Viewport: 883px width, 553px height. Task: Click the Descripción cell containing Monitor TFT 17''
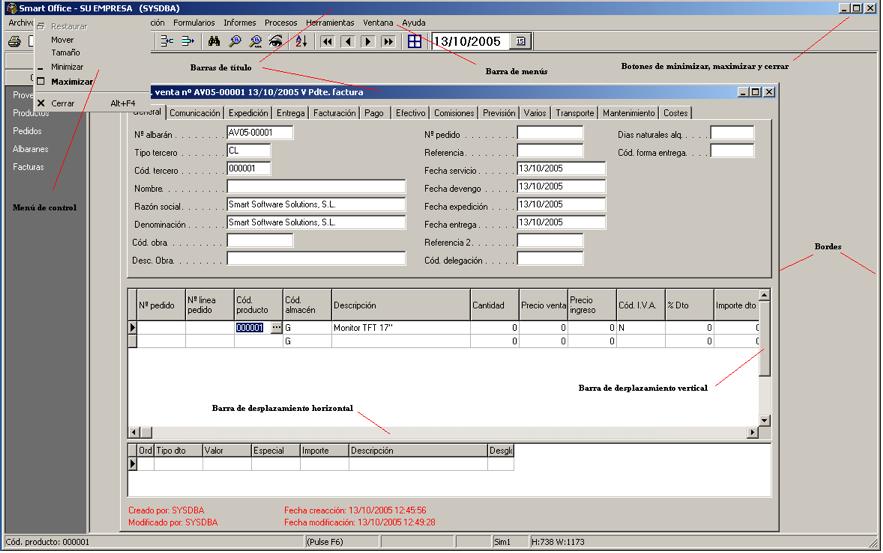[400, 328]
